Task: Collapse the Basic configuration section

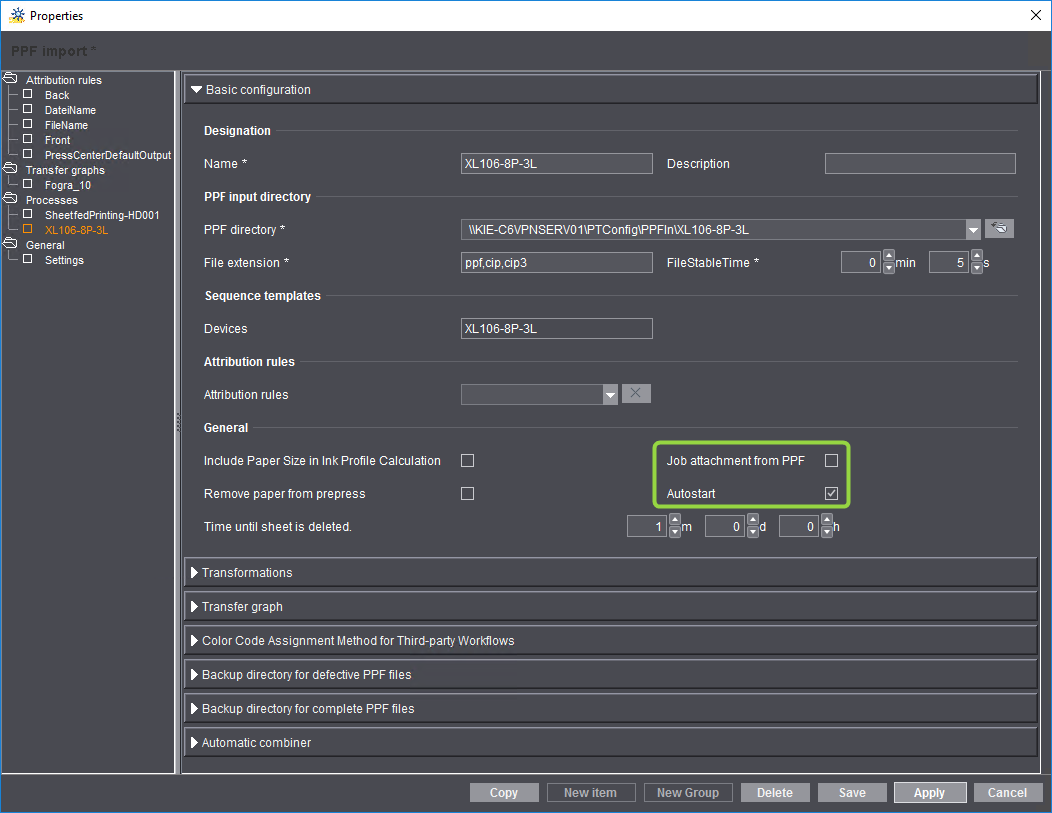Action: pos(196,88)
